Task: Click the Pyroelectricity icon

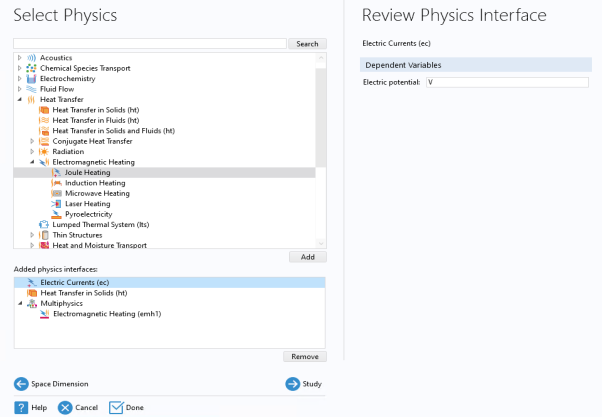Action: coord(56,214)
